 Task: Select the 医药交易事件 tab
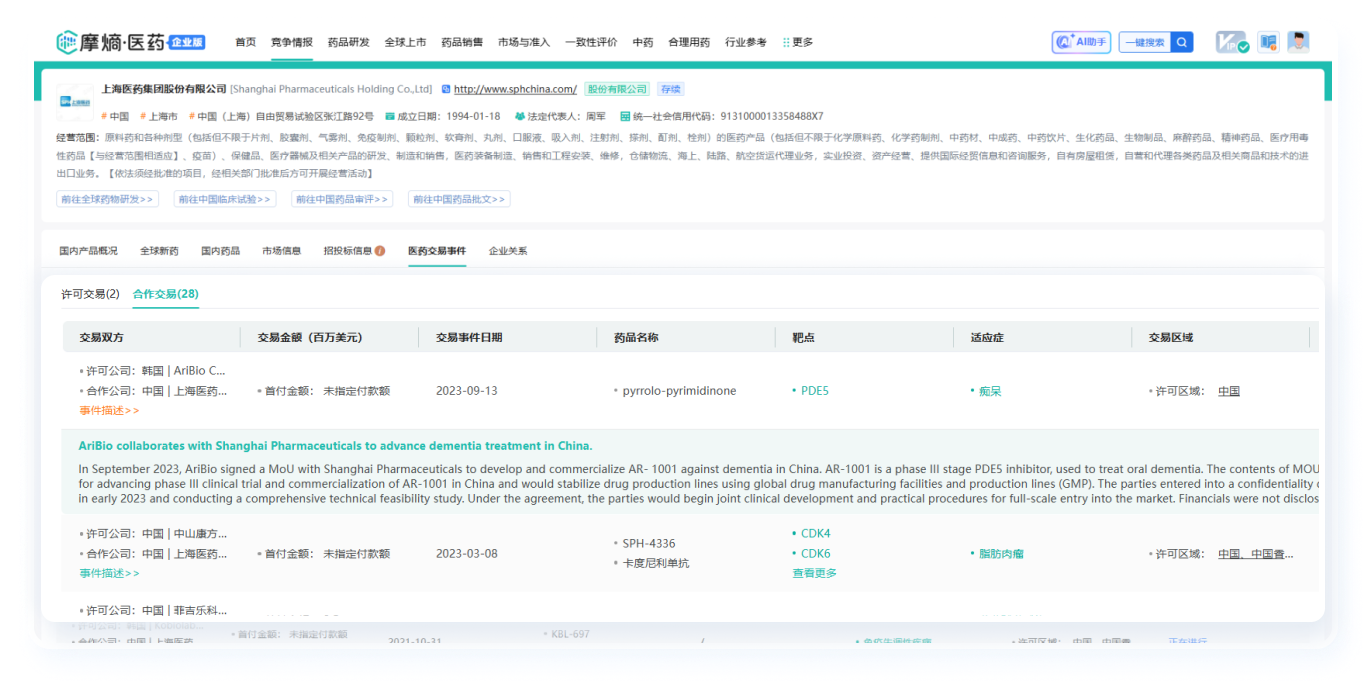pos(437,251)
